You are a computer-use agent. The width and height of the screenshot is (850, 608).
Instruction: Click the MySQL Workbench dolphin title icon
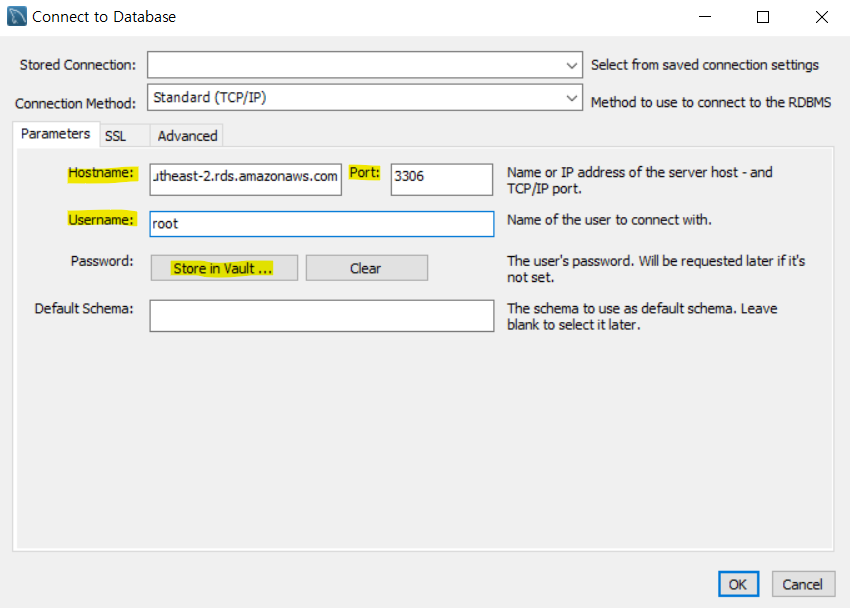pos(17,16)
